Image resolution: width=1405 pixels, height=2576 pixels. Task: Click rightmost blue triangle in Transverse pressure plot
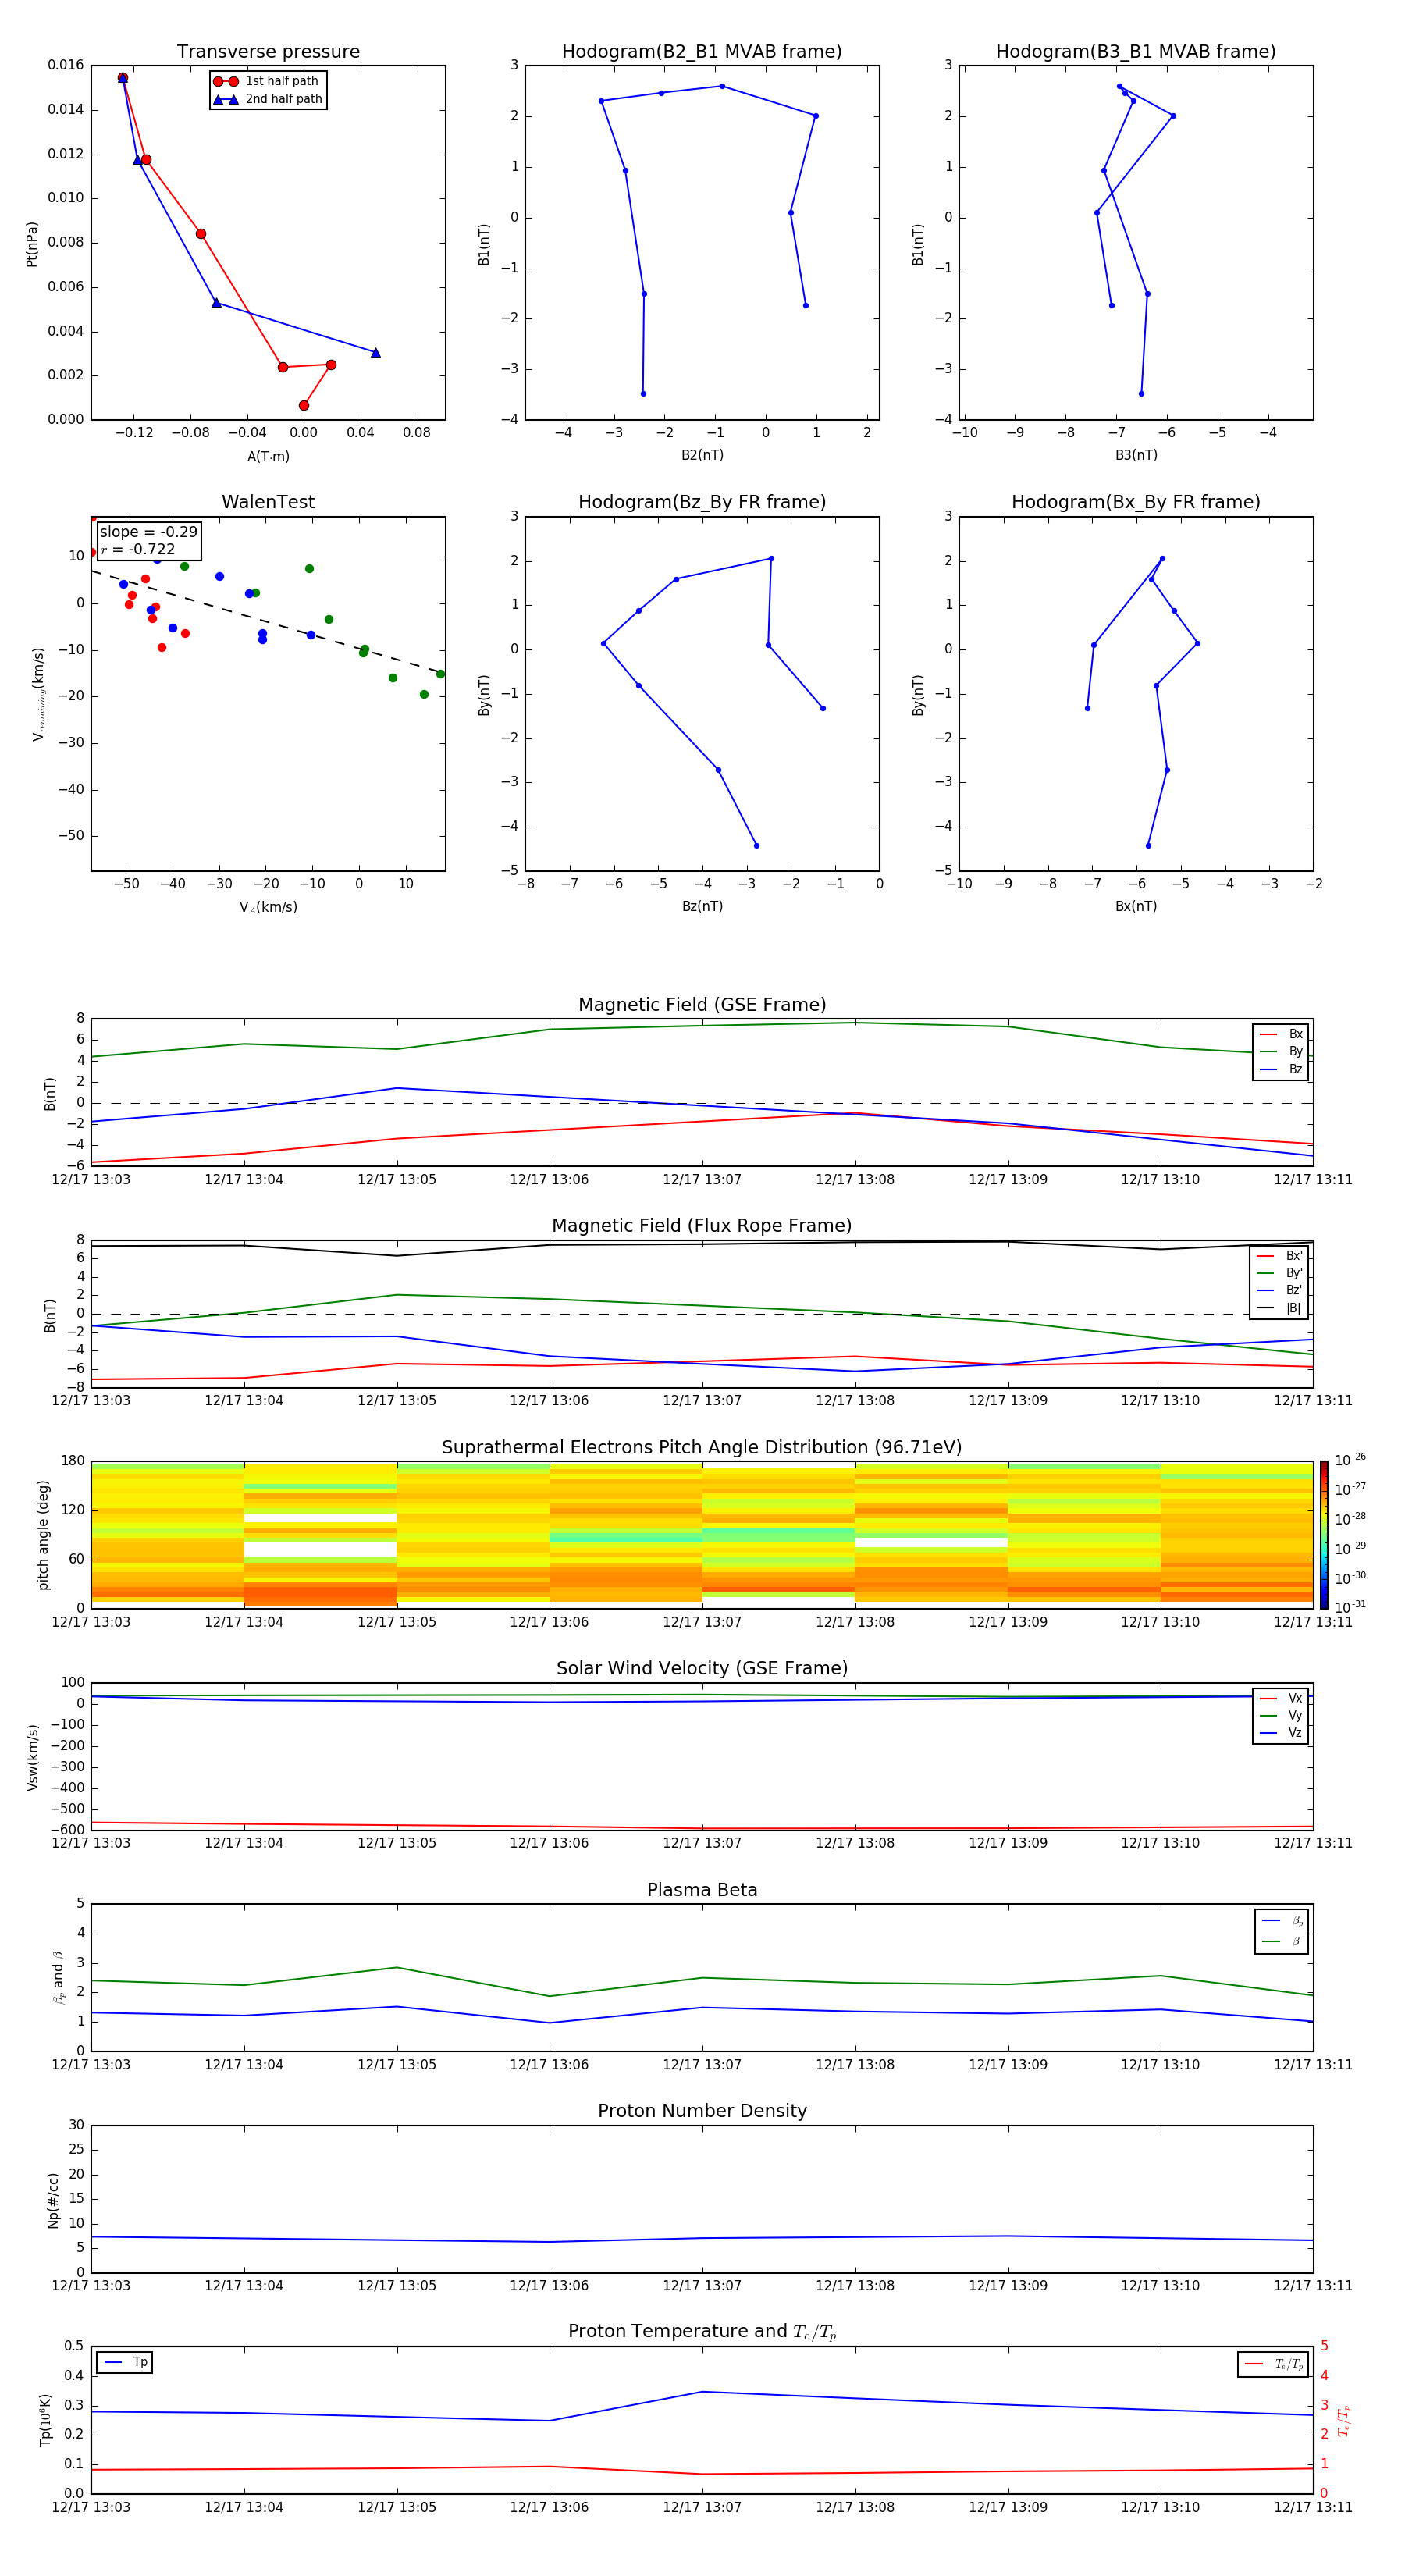[x=376, y=353]
